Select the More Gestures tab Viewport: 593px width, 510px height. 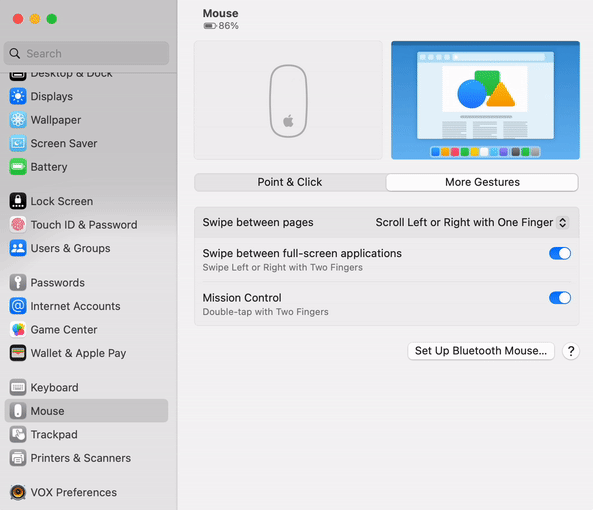tap(482, 182)
